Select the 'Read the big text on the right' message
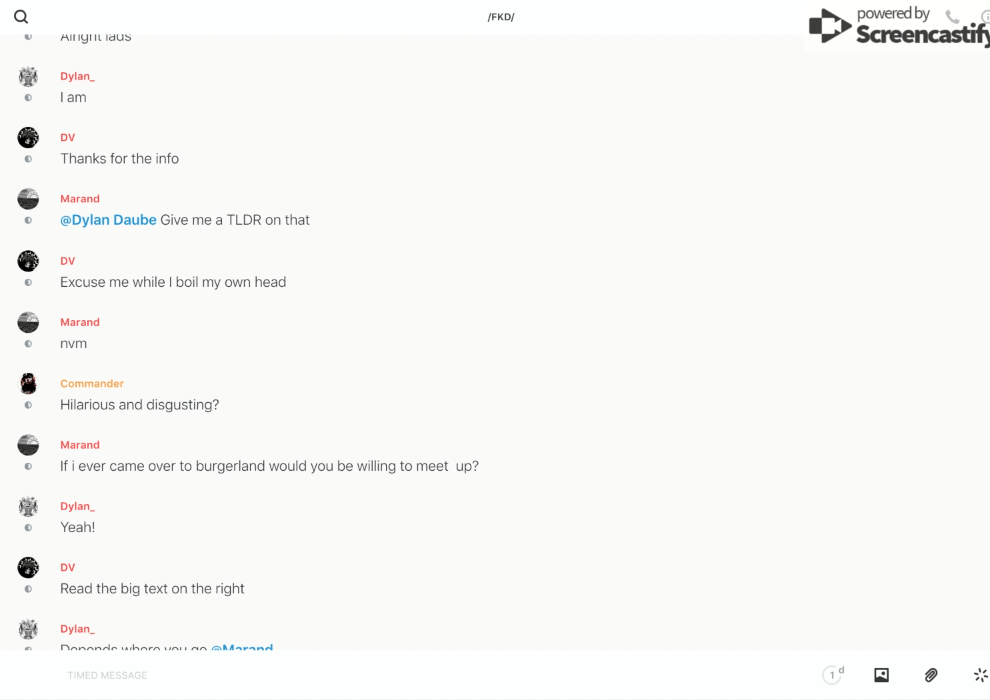The height and width of the screenshot is (700, 990). tap(152, 589)
